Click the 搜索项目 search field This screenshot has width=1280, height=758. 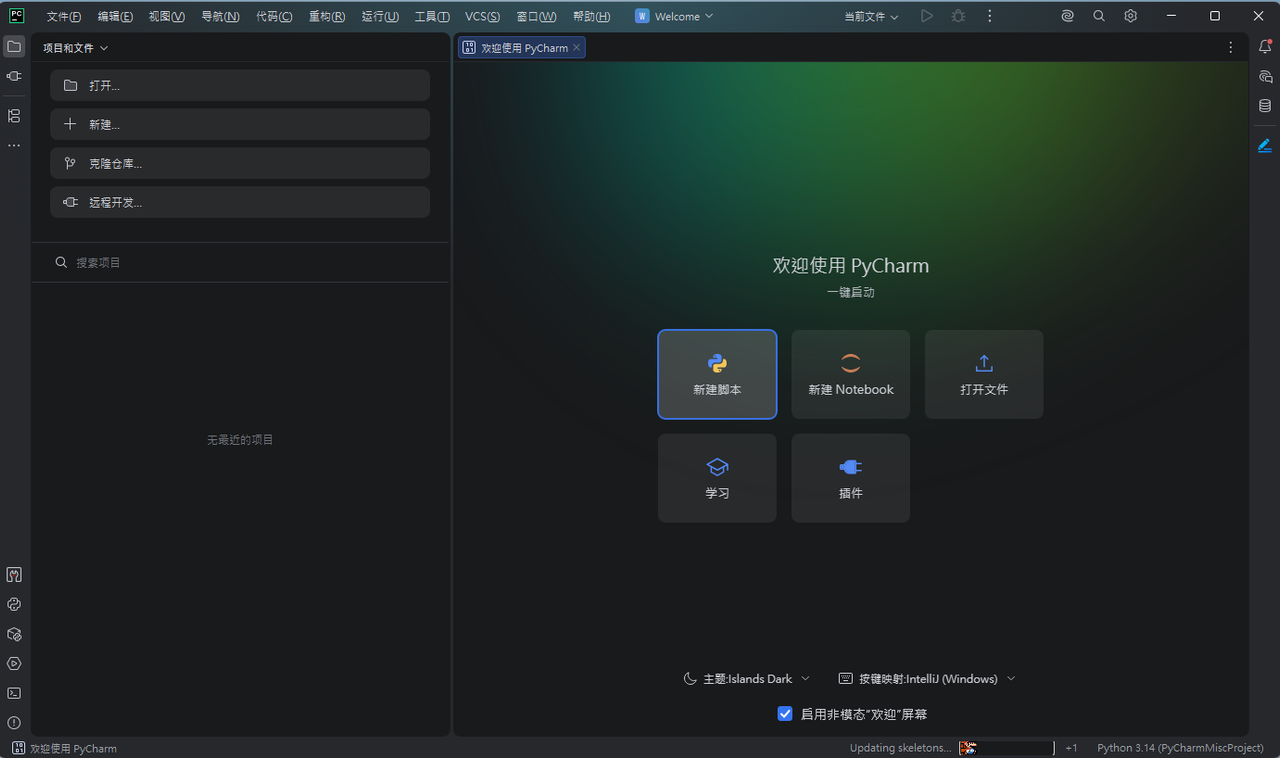pyautogui.click(x=240, y=262)
